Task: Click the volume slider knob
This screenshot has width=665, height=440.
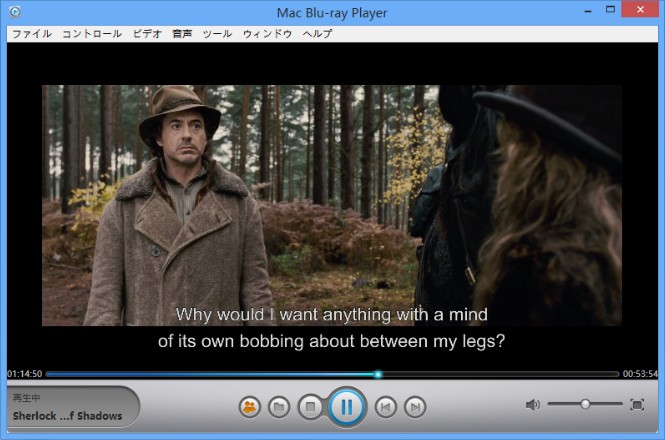Action: (585, 404)
